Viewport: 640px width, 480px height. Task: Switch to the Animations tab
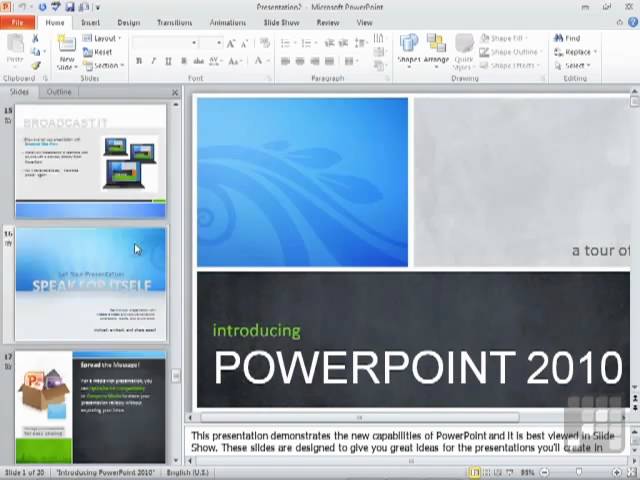pos(228,22)
